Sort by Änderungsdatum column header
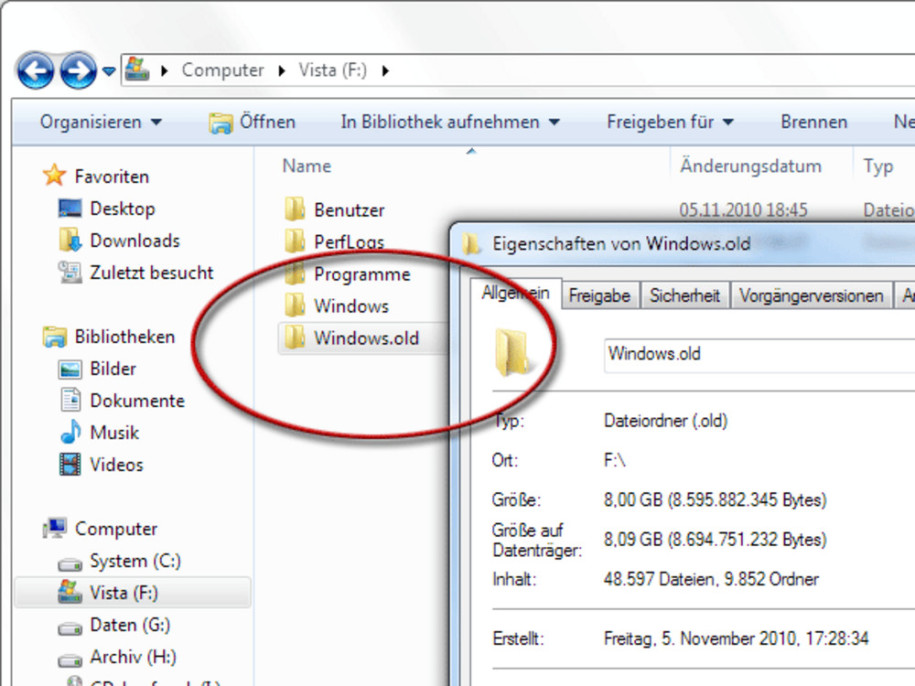 (x=750, y=166)
